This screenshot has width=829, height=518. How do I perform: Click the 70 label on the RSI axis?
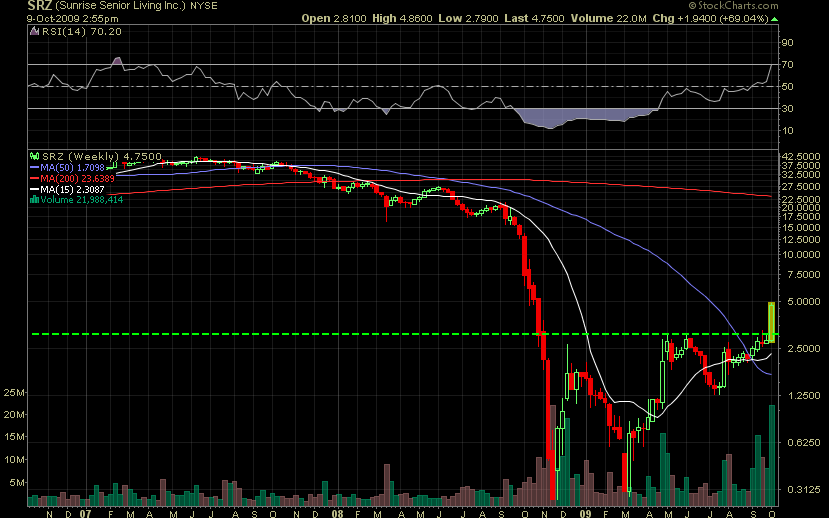(x=787, y=64)
